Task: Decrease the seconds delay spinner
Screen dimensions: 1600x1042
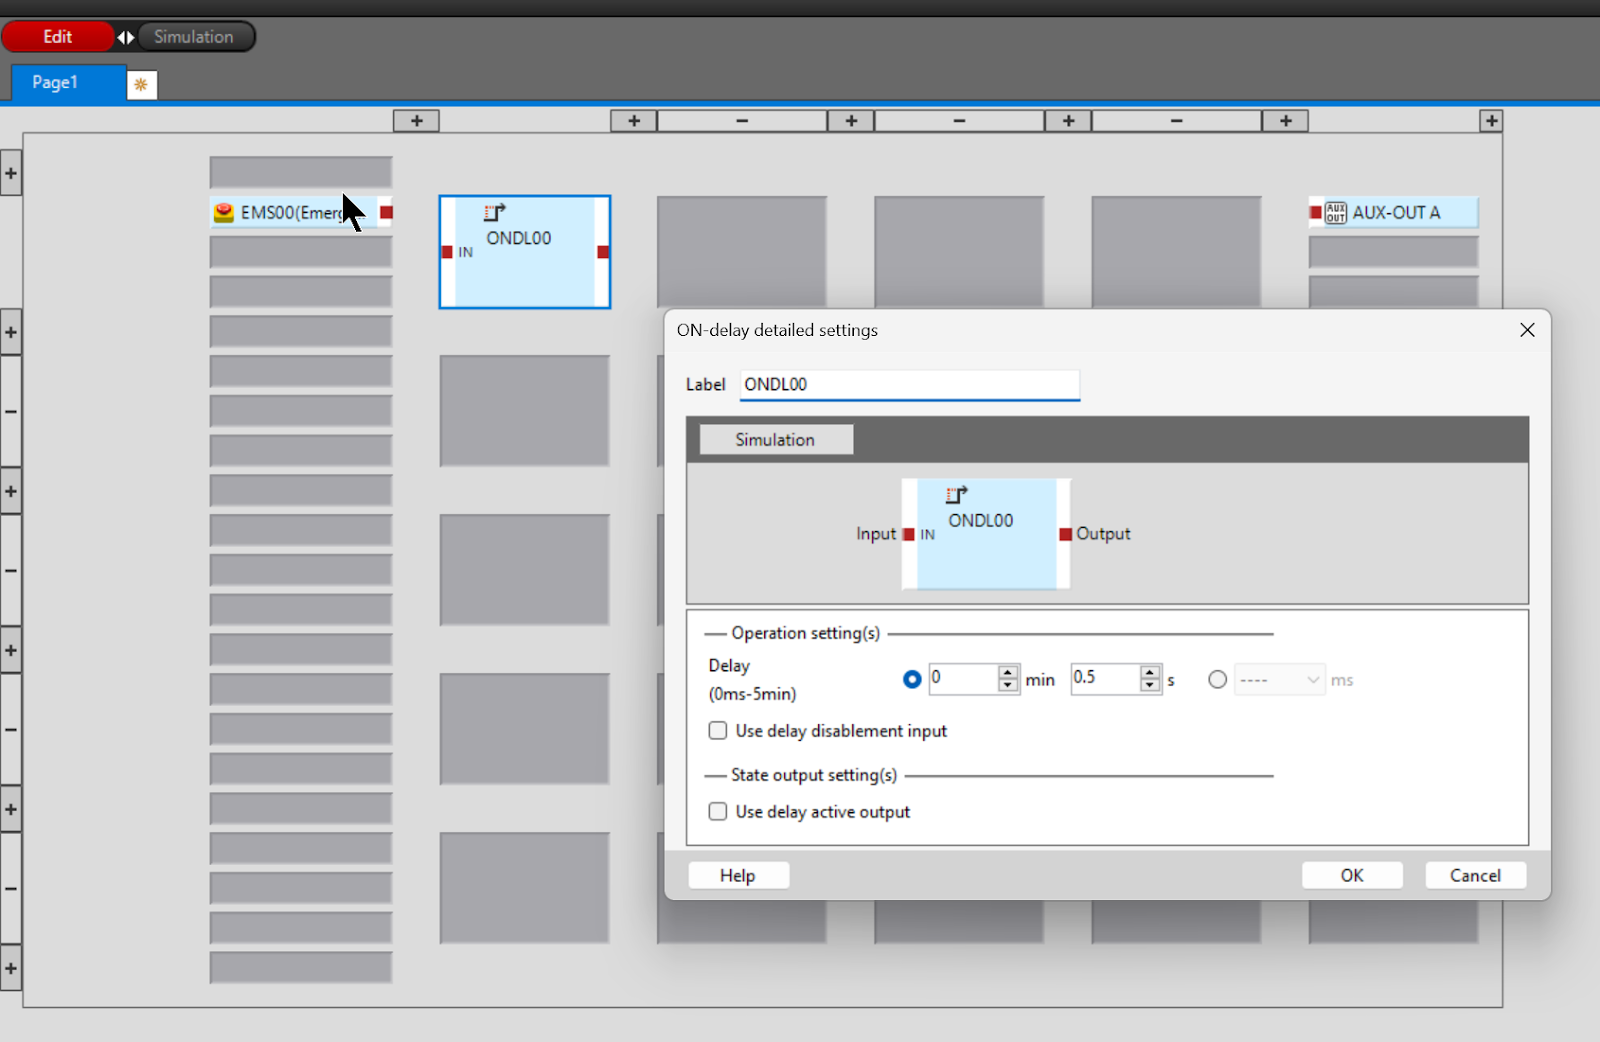Action: coord(1150,686)
